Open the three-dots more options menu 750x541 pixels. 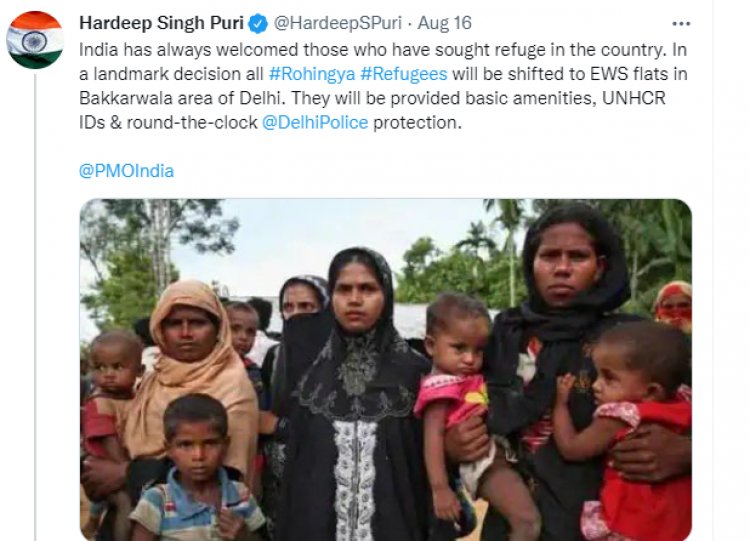681,23
